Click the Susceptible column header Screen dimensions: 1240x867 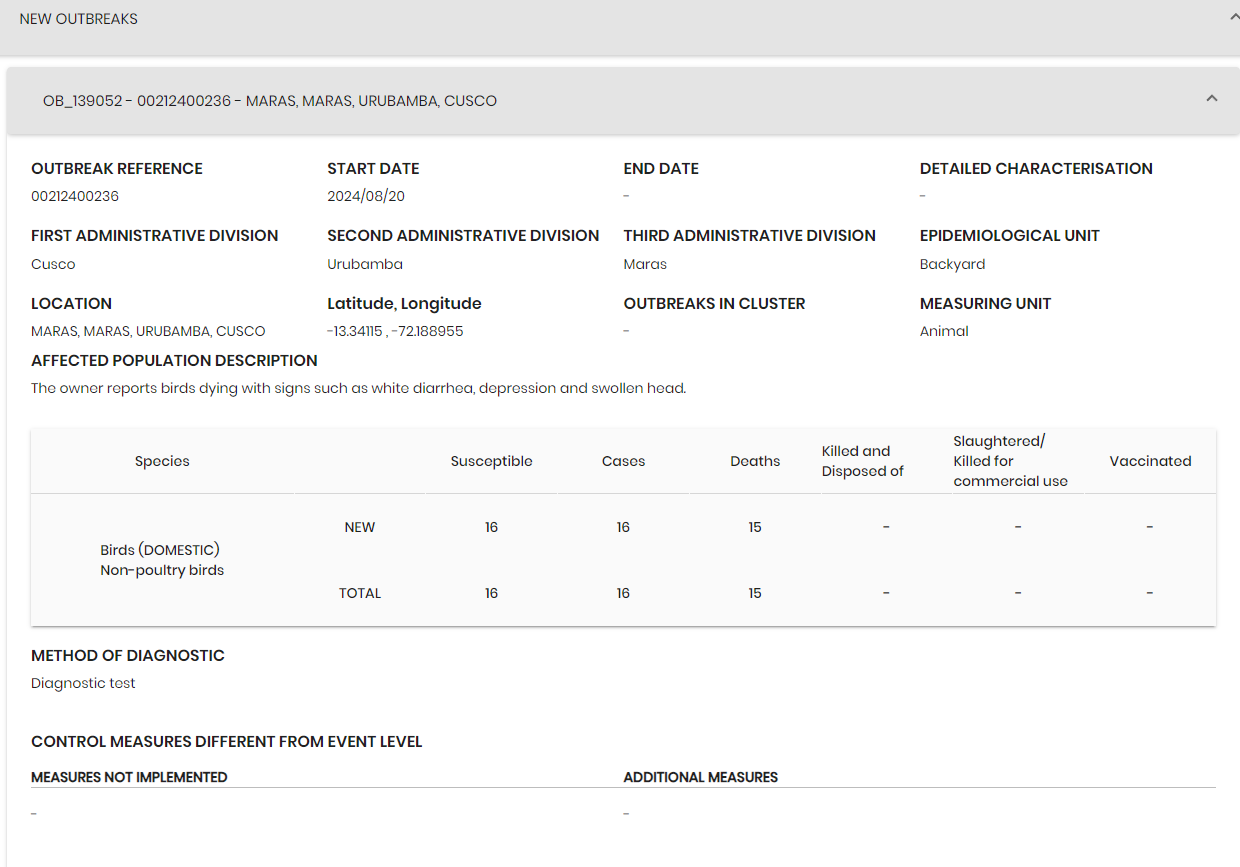click(x=491, y=461)
